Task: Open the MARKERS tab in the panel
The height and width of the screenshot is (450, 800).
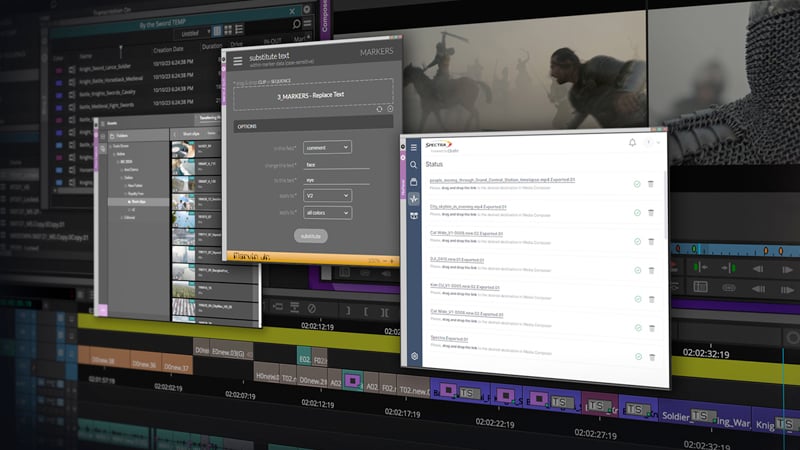Action: point(375,51)
